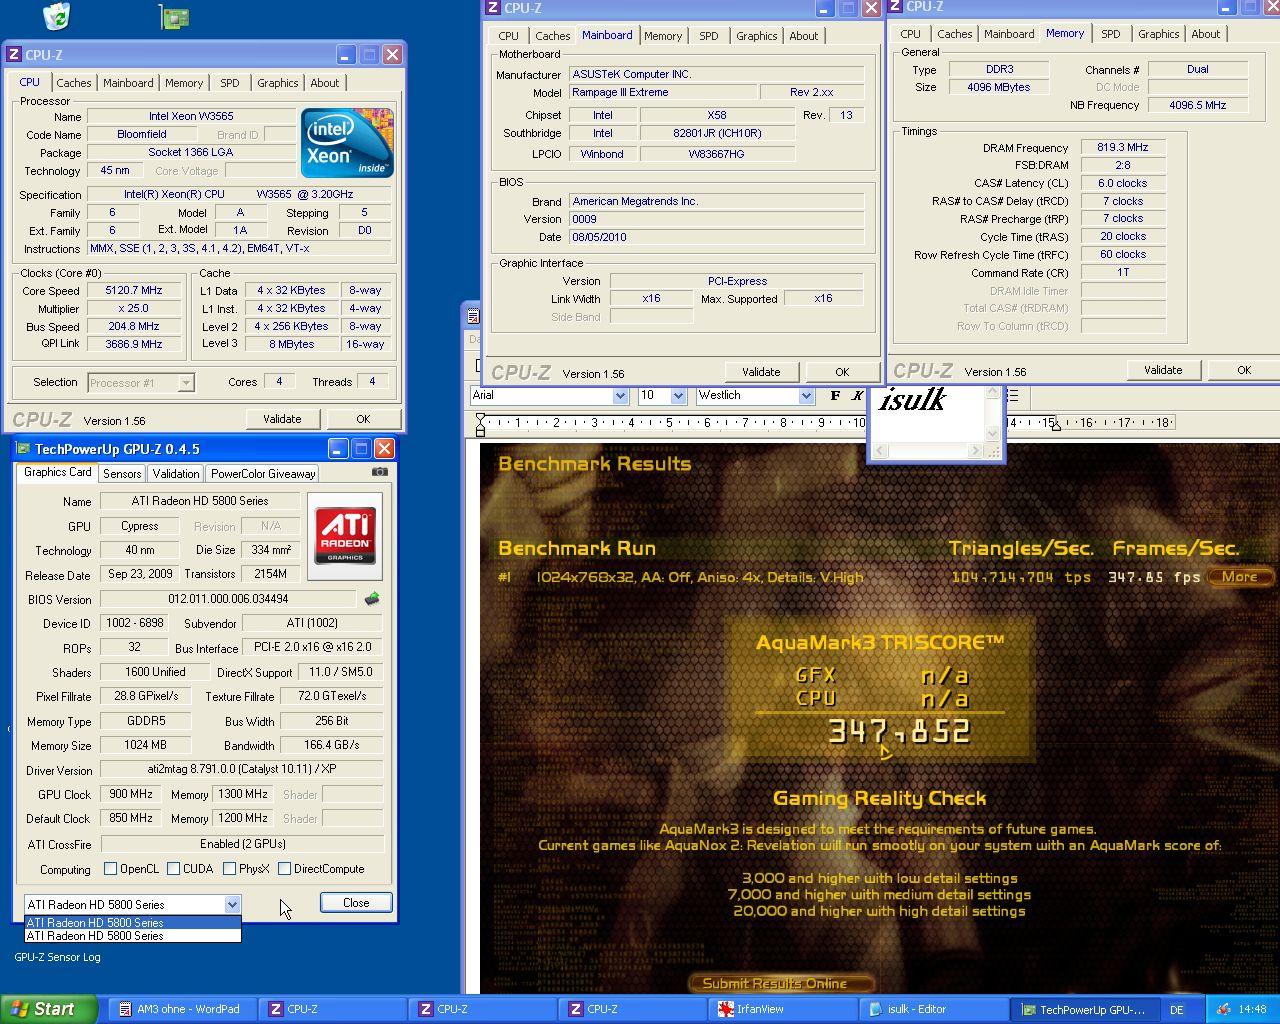The height and width of the screenshot is (1024, 1280).
Task: Open SPD tab in the mainboard CPU-Z window
Action: pos(709,36)
